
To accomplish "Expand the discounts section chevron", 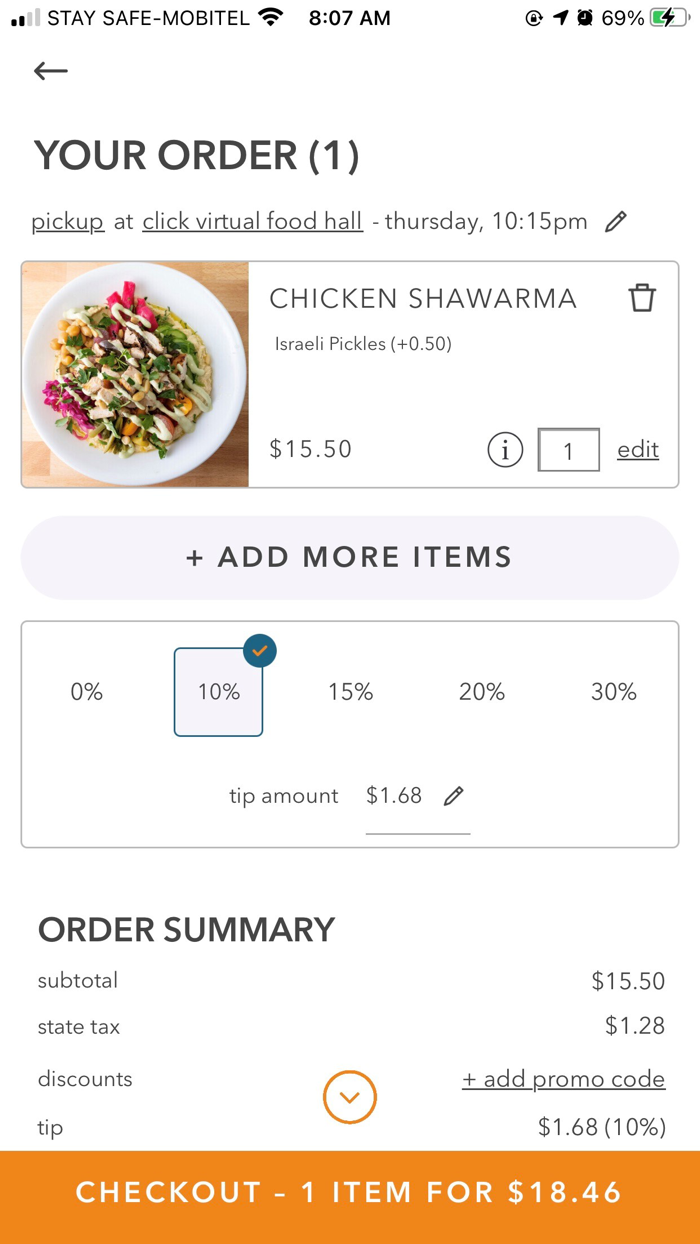I will [x=349, y=1096].
